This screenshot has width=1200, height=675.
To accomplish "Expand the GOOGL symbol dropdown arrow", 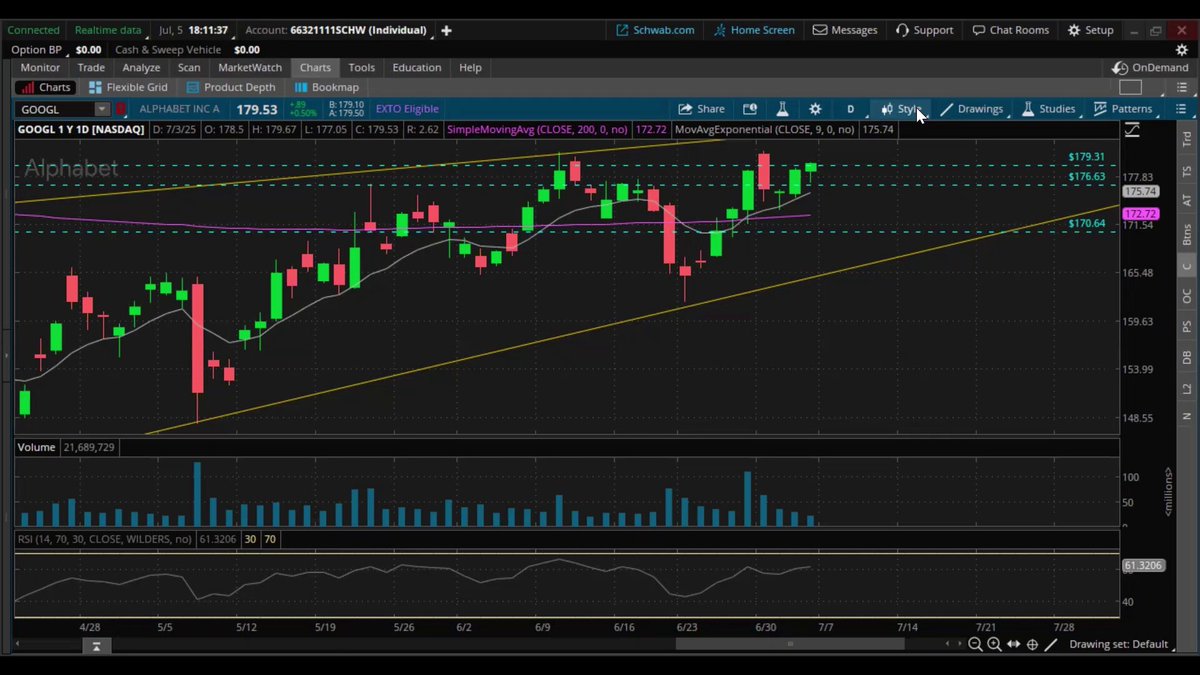I will pyautogui.click(x=101, y=109).
